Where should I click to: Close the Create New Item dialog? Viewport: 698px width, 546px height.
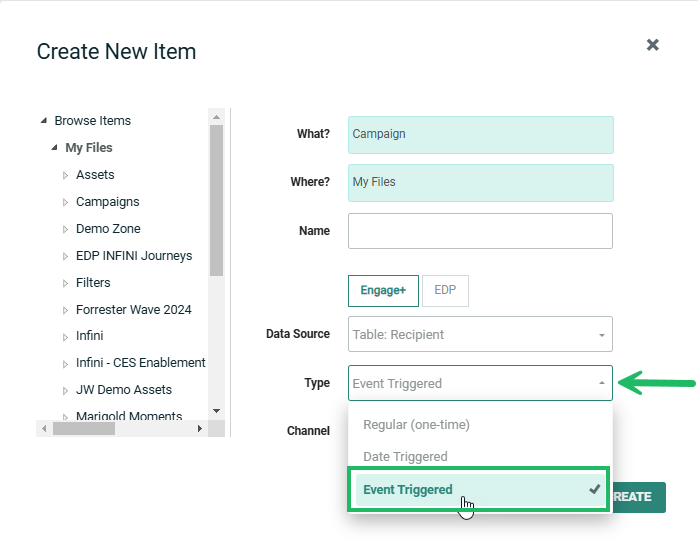(652, 45)
